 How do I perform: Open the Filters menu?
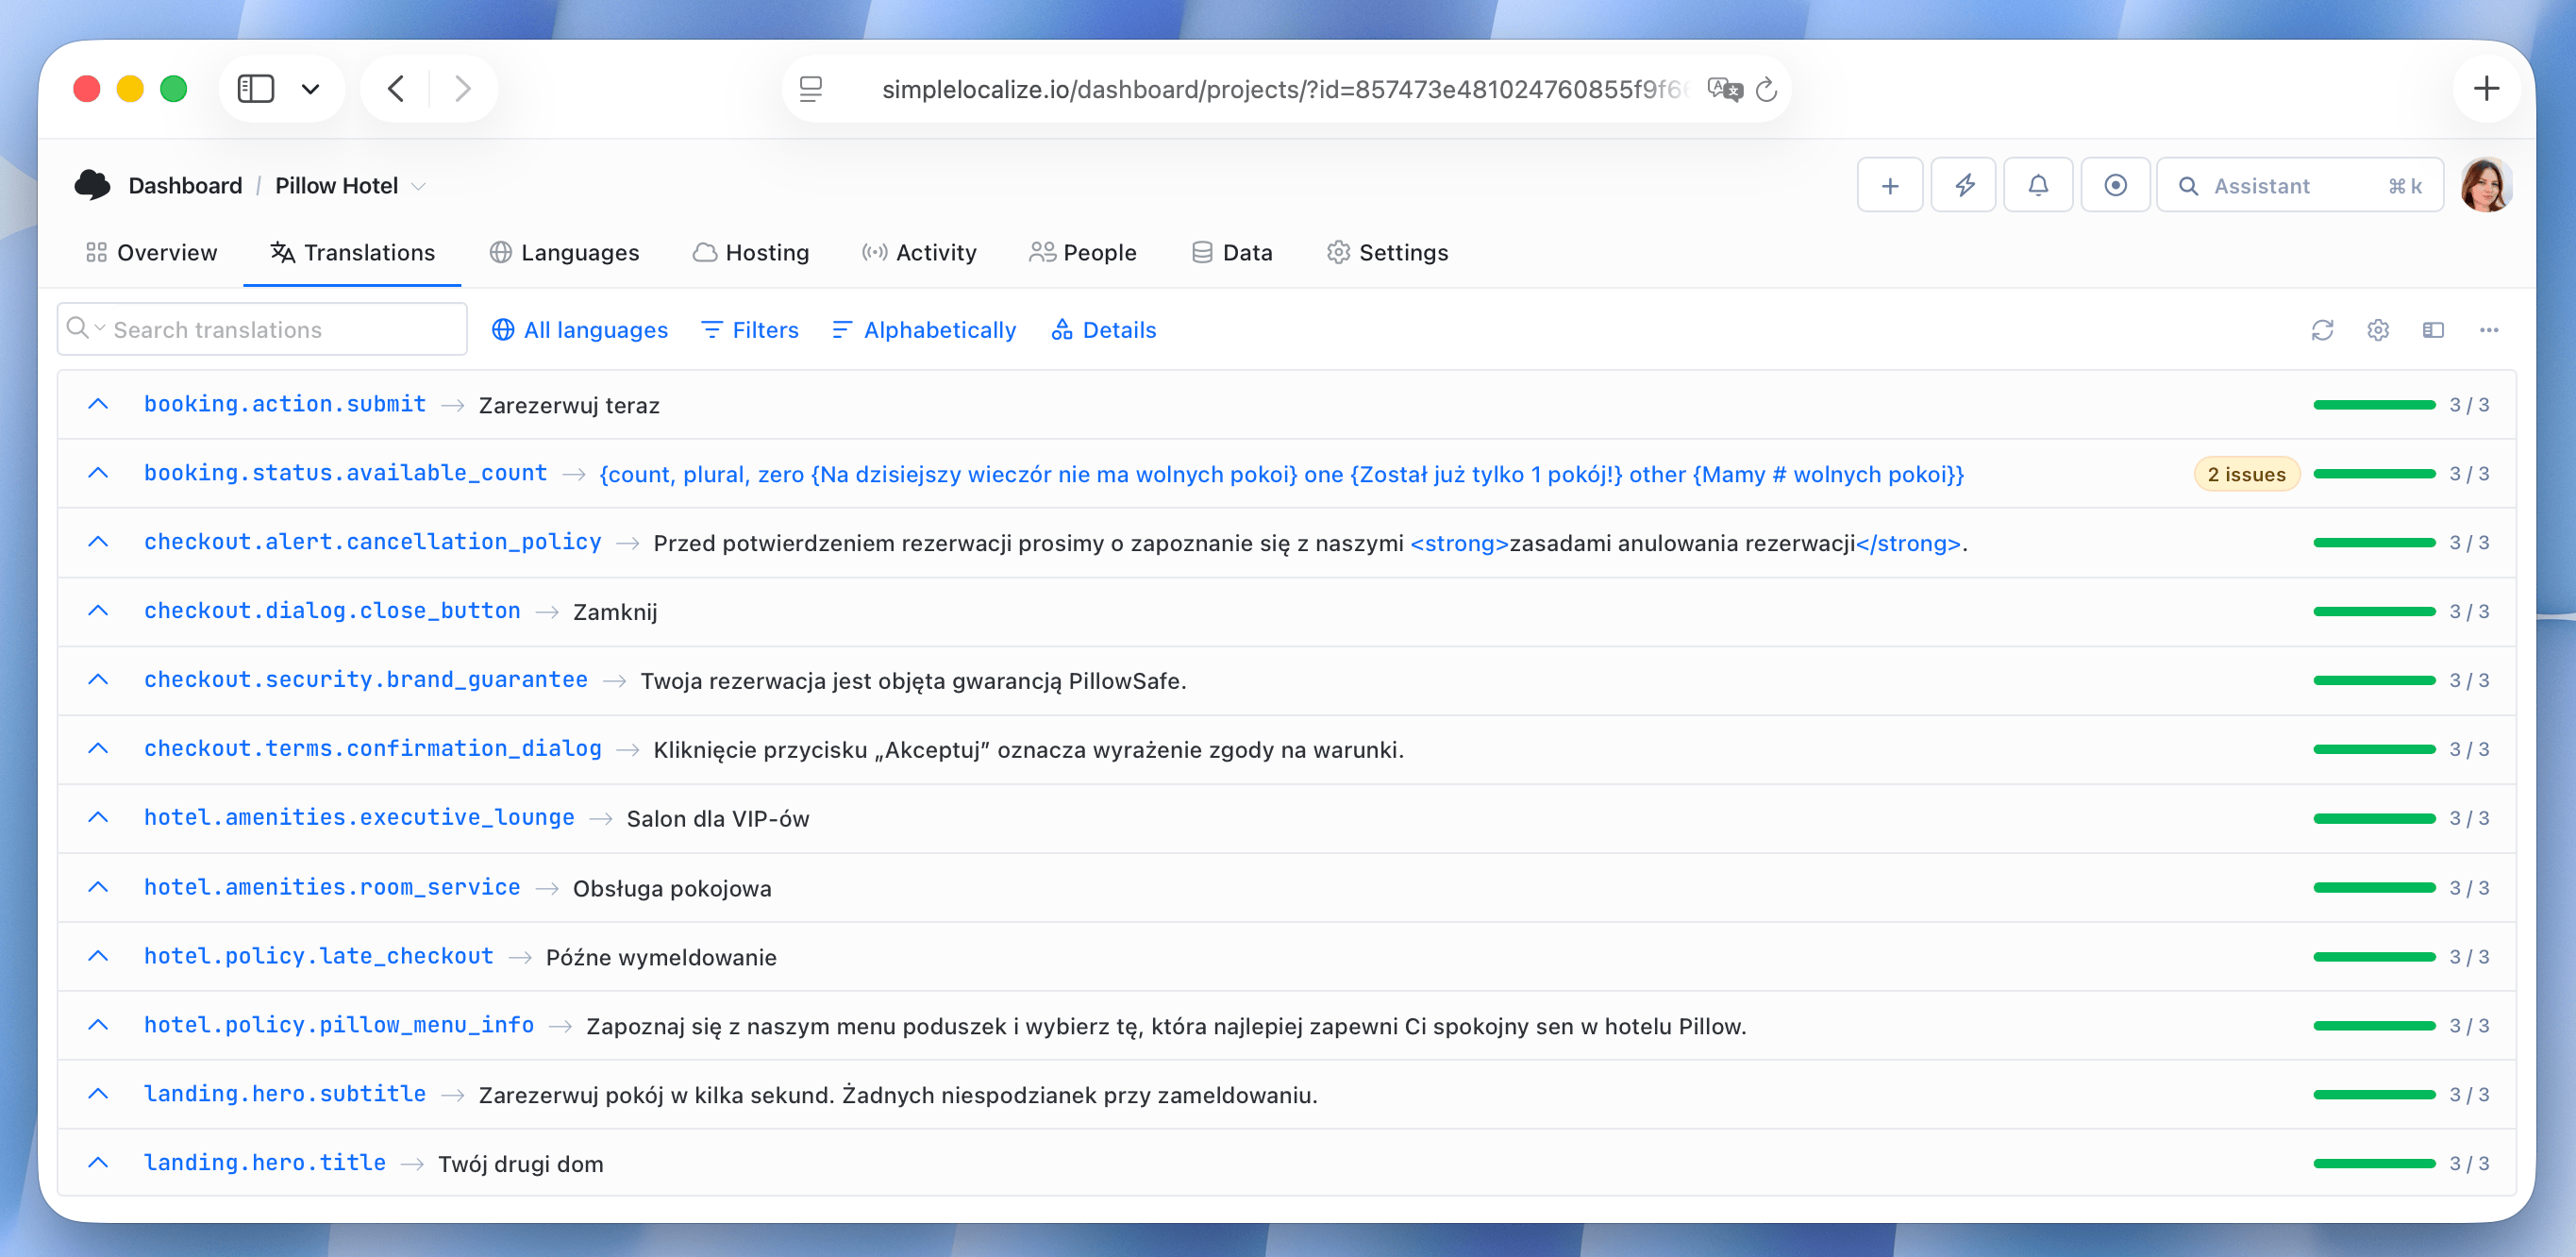[x=750, y=330]
